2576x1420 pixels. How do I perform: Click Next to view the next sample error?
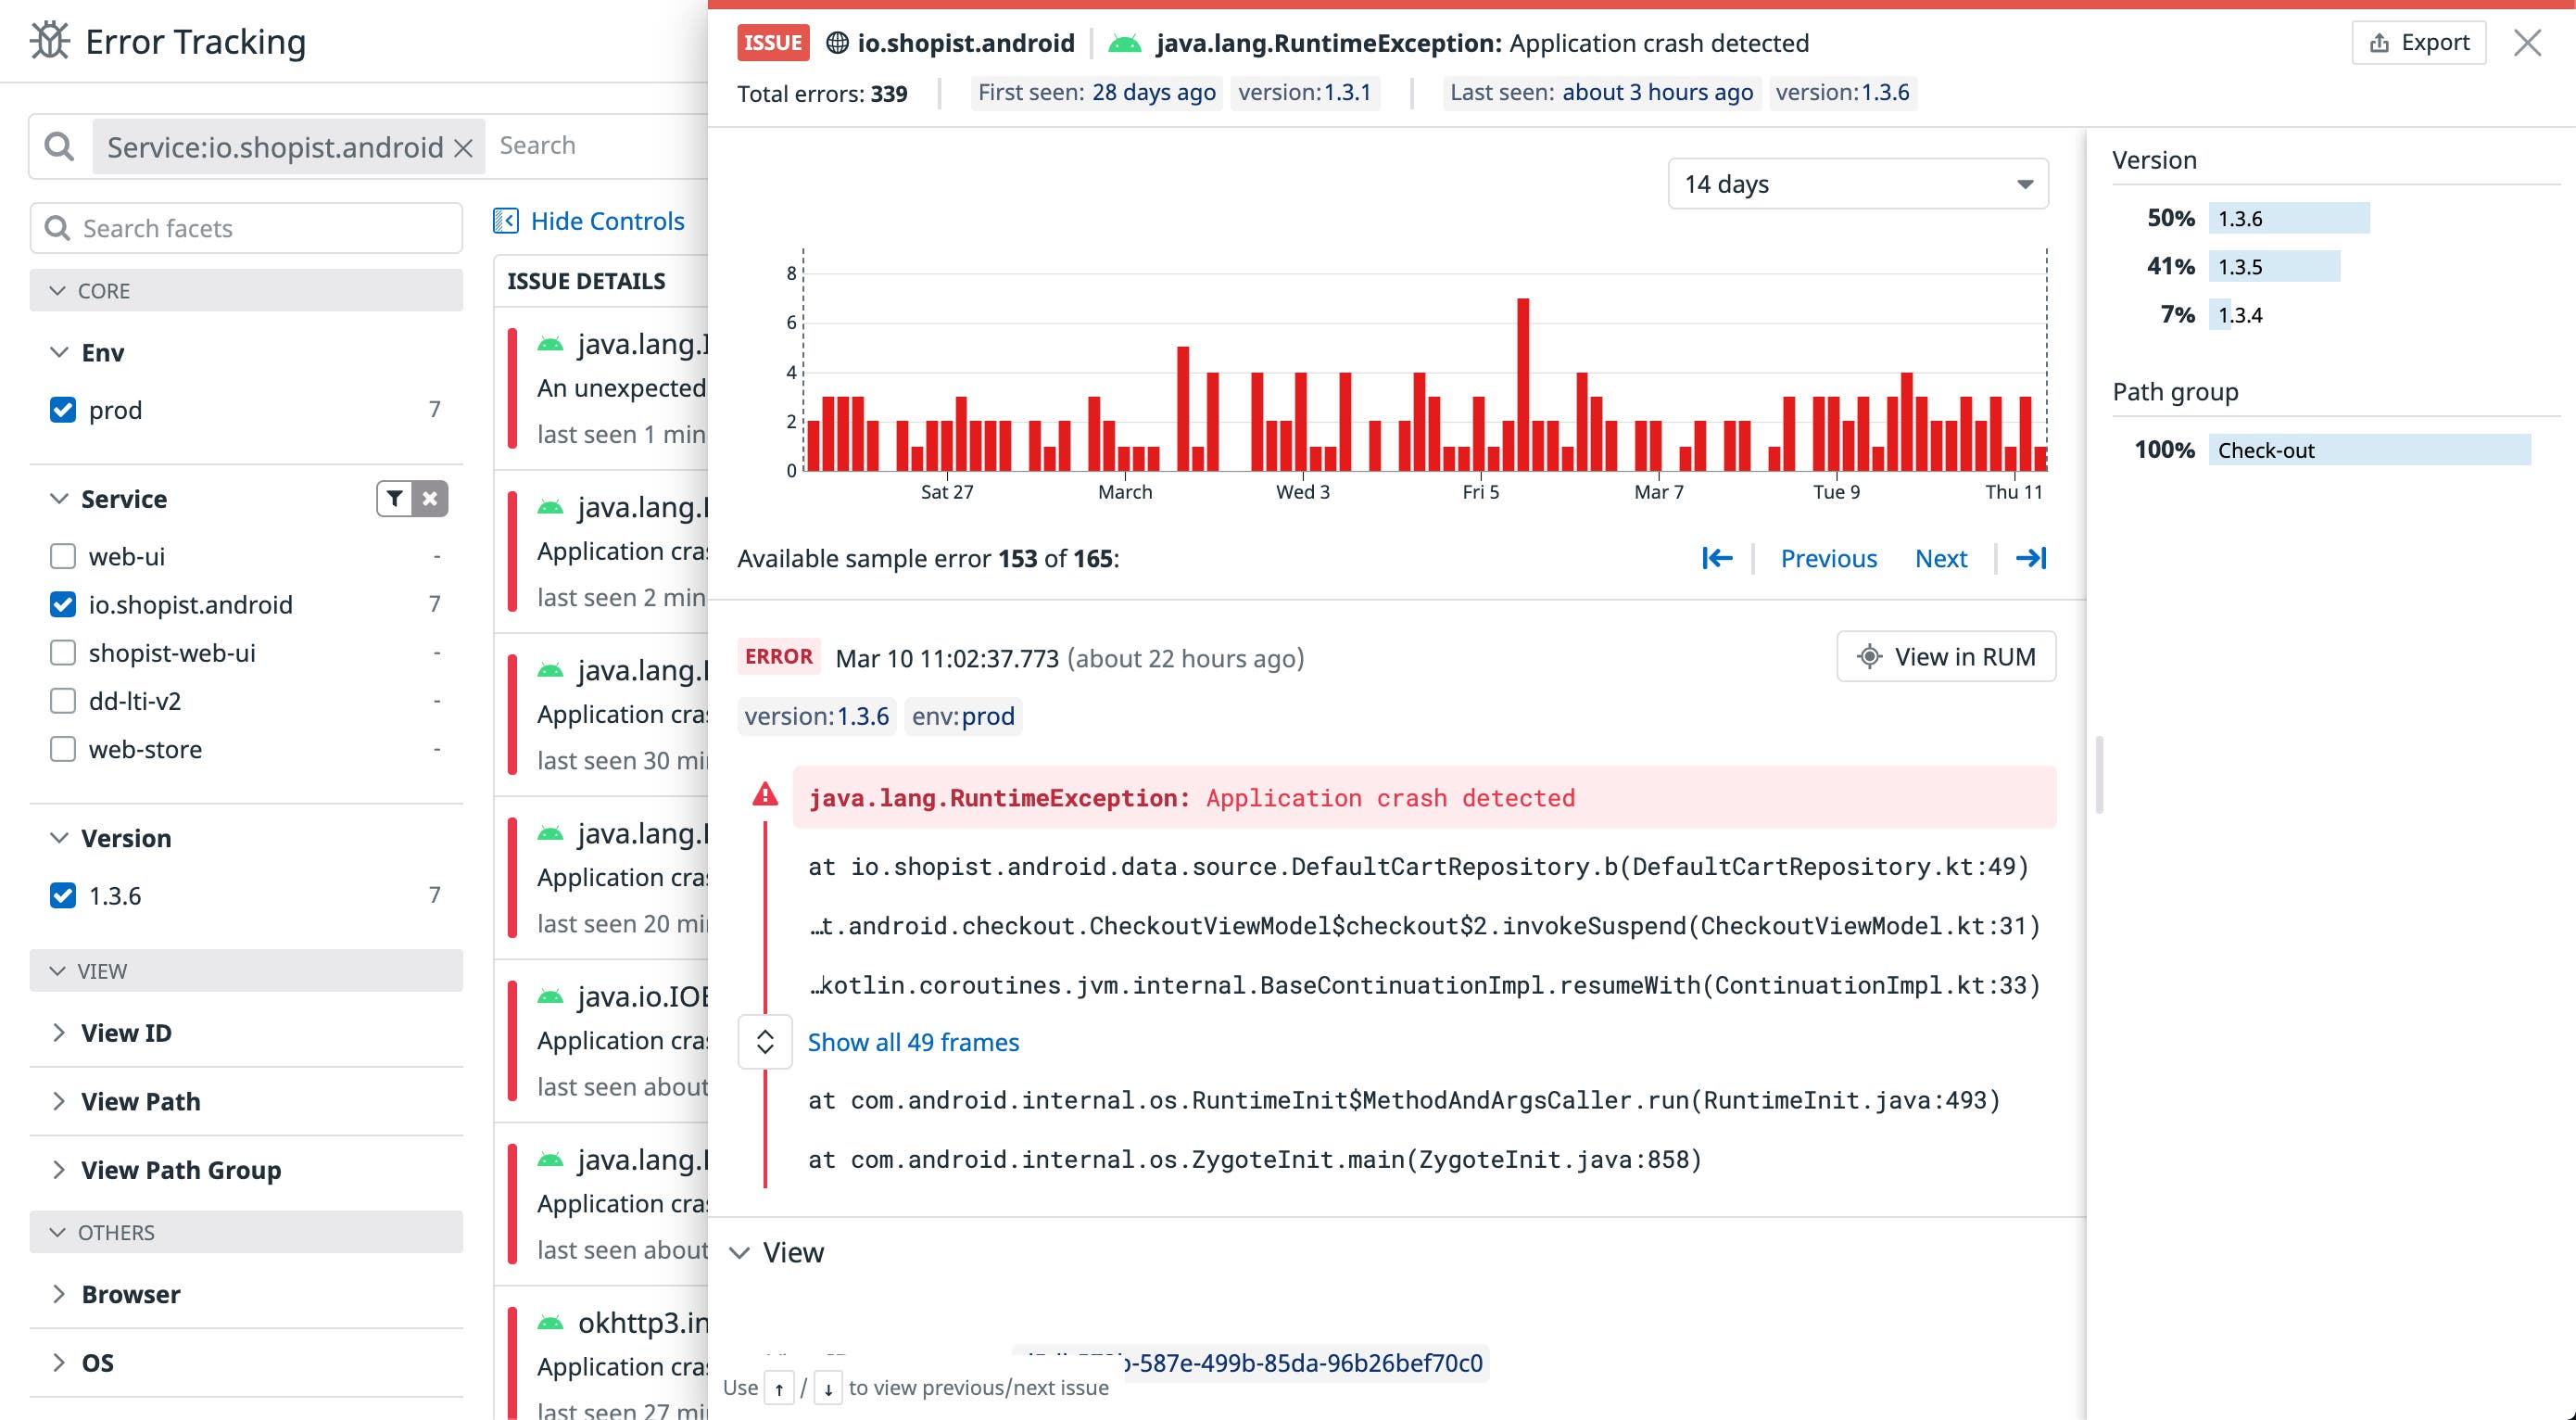coord(1940,558)
